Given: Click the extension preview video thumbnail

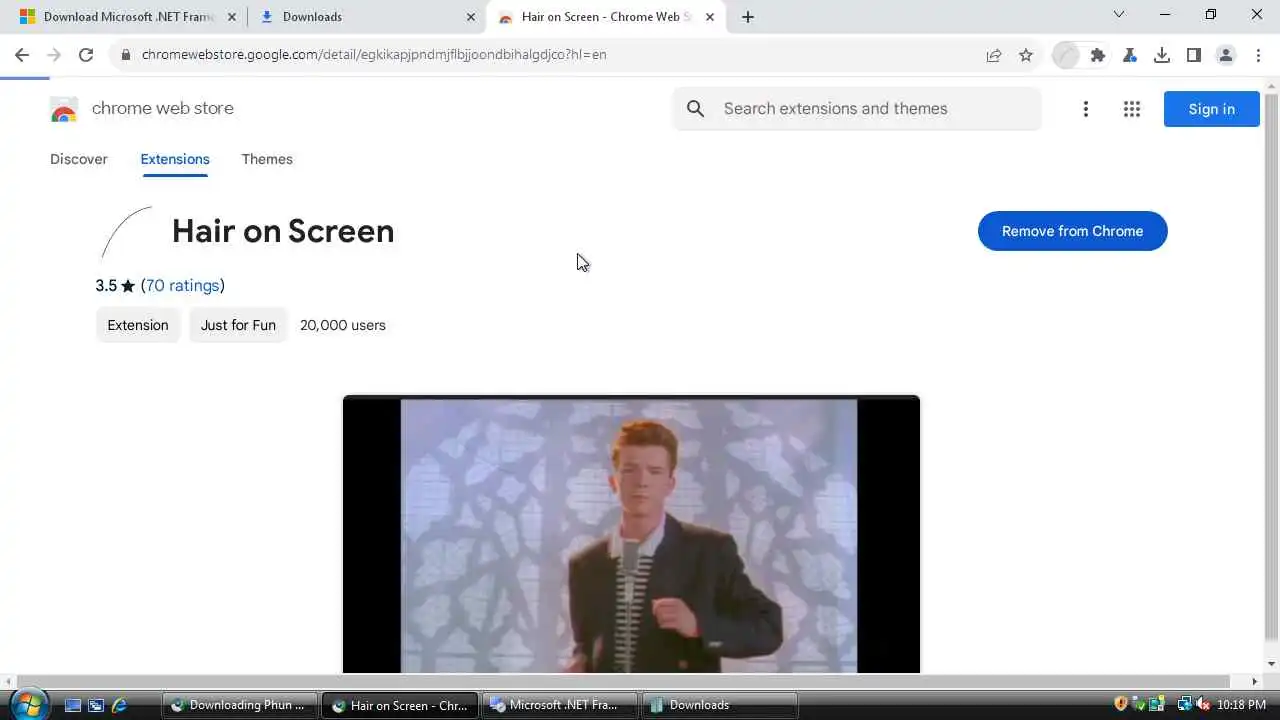Looking at the screenshot, I should (x=631, y=534).
